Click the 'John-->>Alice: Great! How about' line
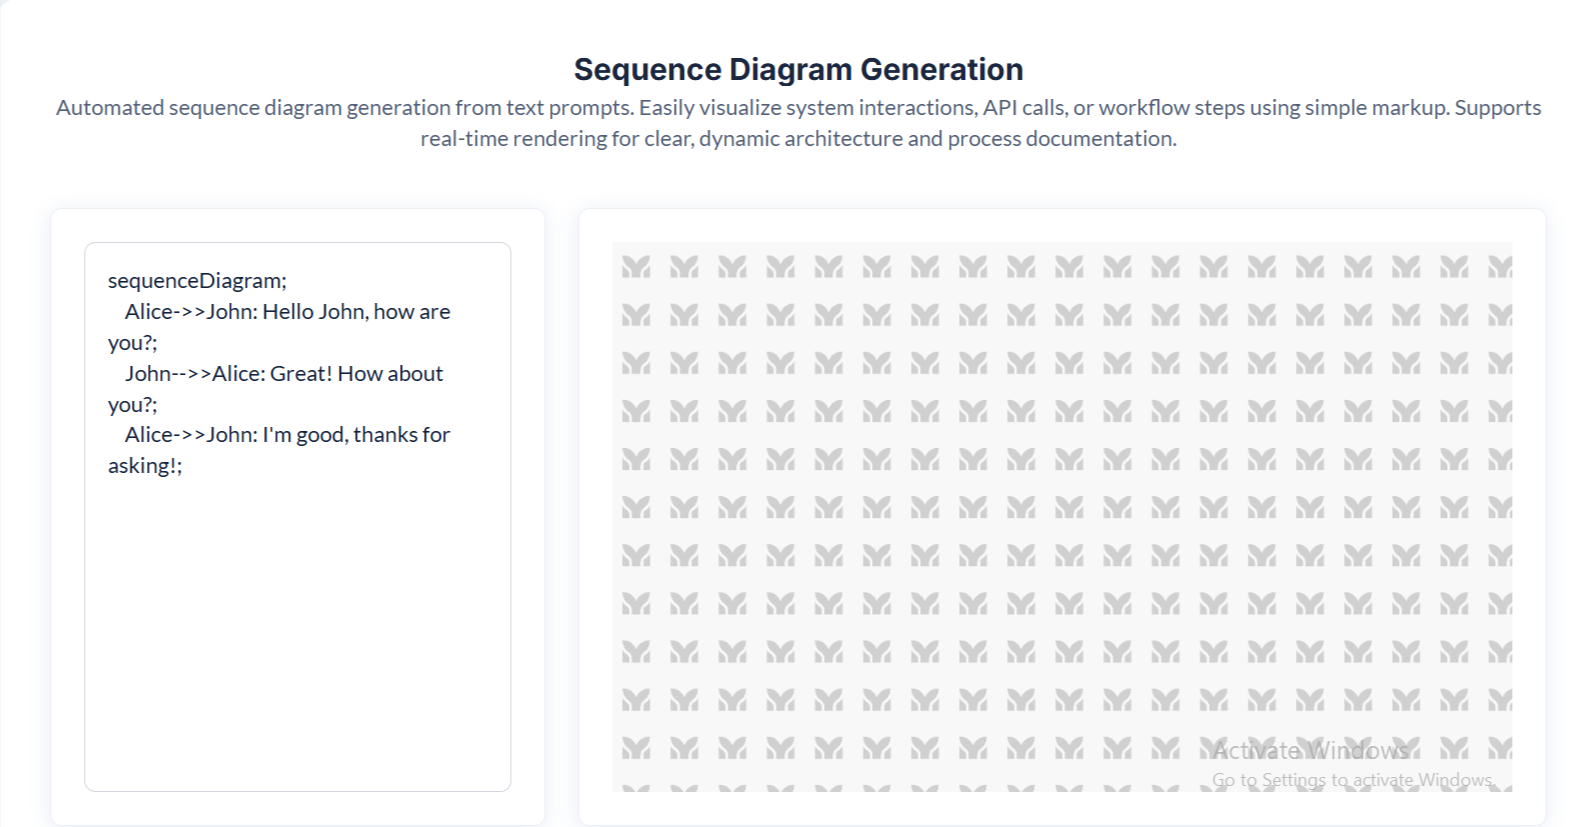Screen dimensions: 1572x827 [x=283, y=374]
